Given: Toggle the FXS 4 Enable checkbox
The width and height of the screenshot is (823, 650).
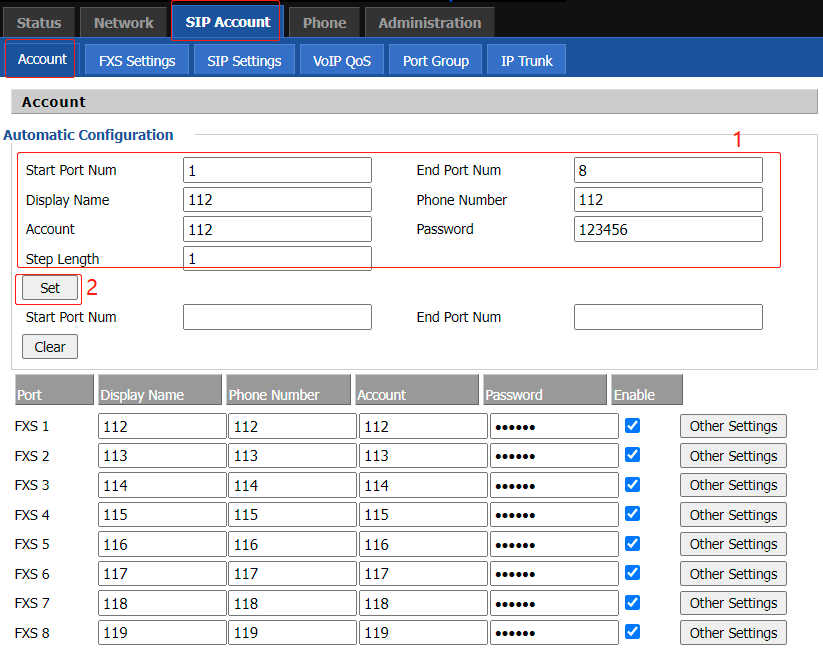Looking at the screenshot, I should 632,513.
